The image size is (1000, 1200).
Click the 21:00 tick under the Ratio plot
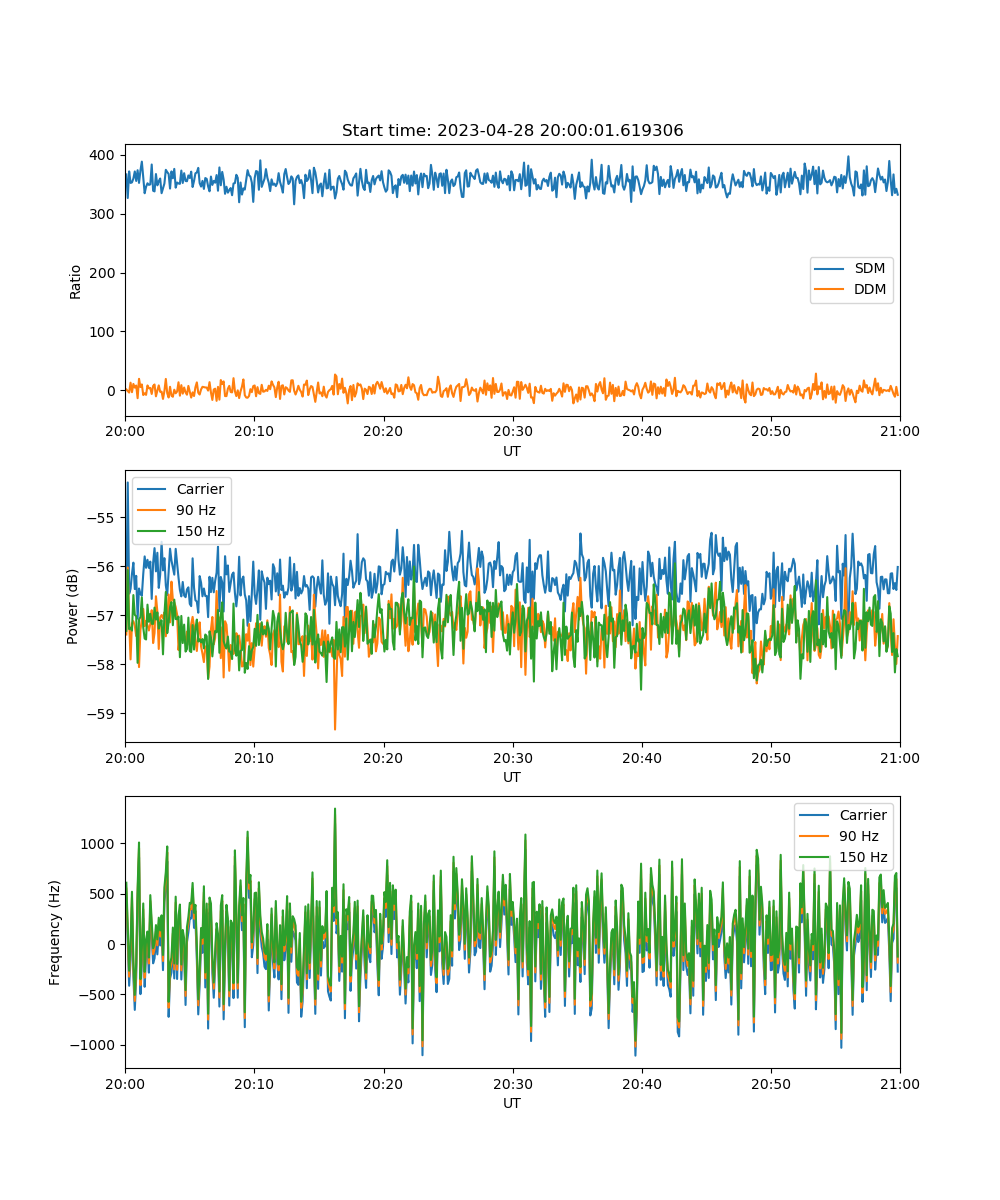pyautogui.click(x=900, y=431)
